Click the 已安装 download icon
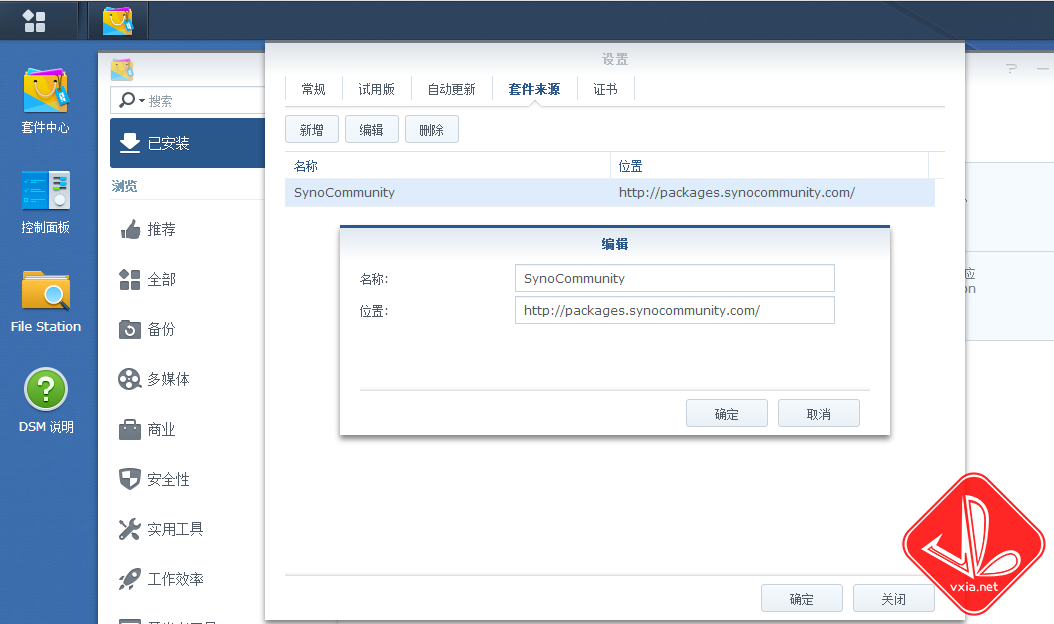This screenshot has width=1054, height=624. click(x=130, y=143)
